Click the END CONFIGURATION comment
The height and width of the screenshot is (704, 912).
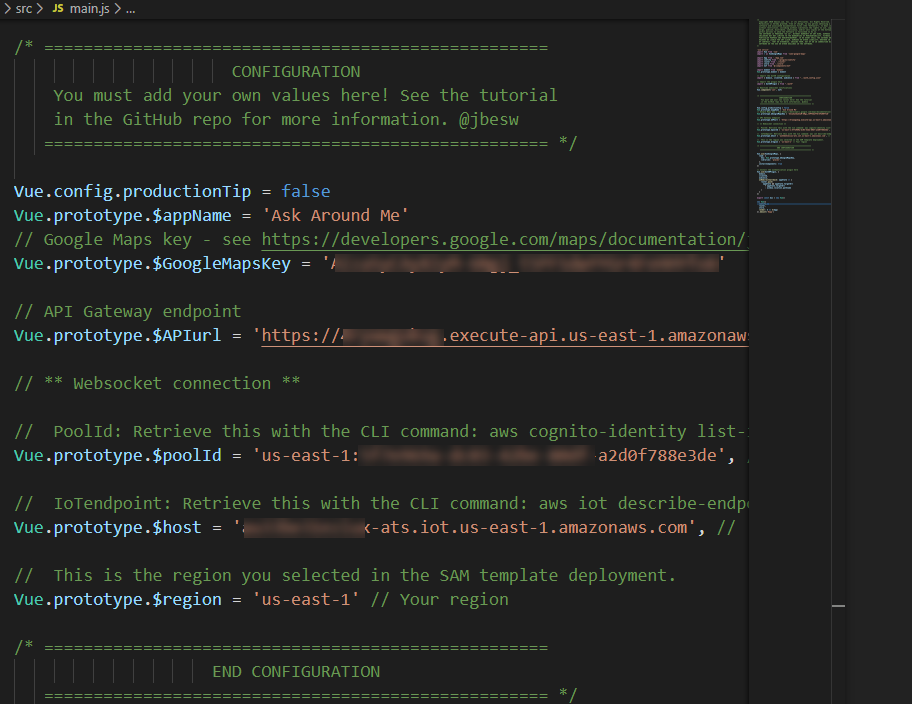[x=295, y=671]
